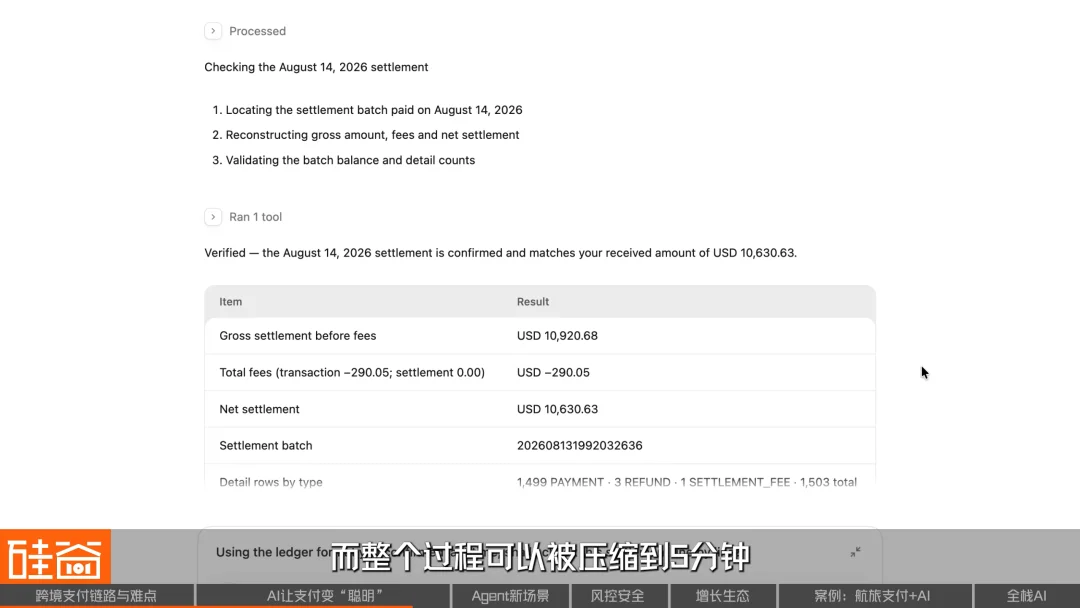Expand the Ran 1 tool chevron
The height and width of the screenshot is (608, 1080).
tap(213, 217)
